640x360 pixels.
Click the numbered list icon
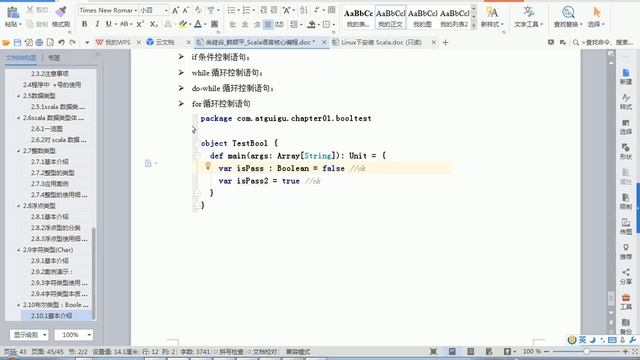(246, 10)
